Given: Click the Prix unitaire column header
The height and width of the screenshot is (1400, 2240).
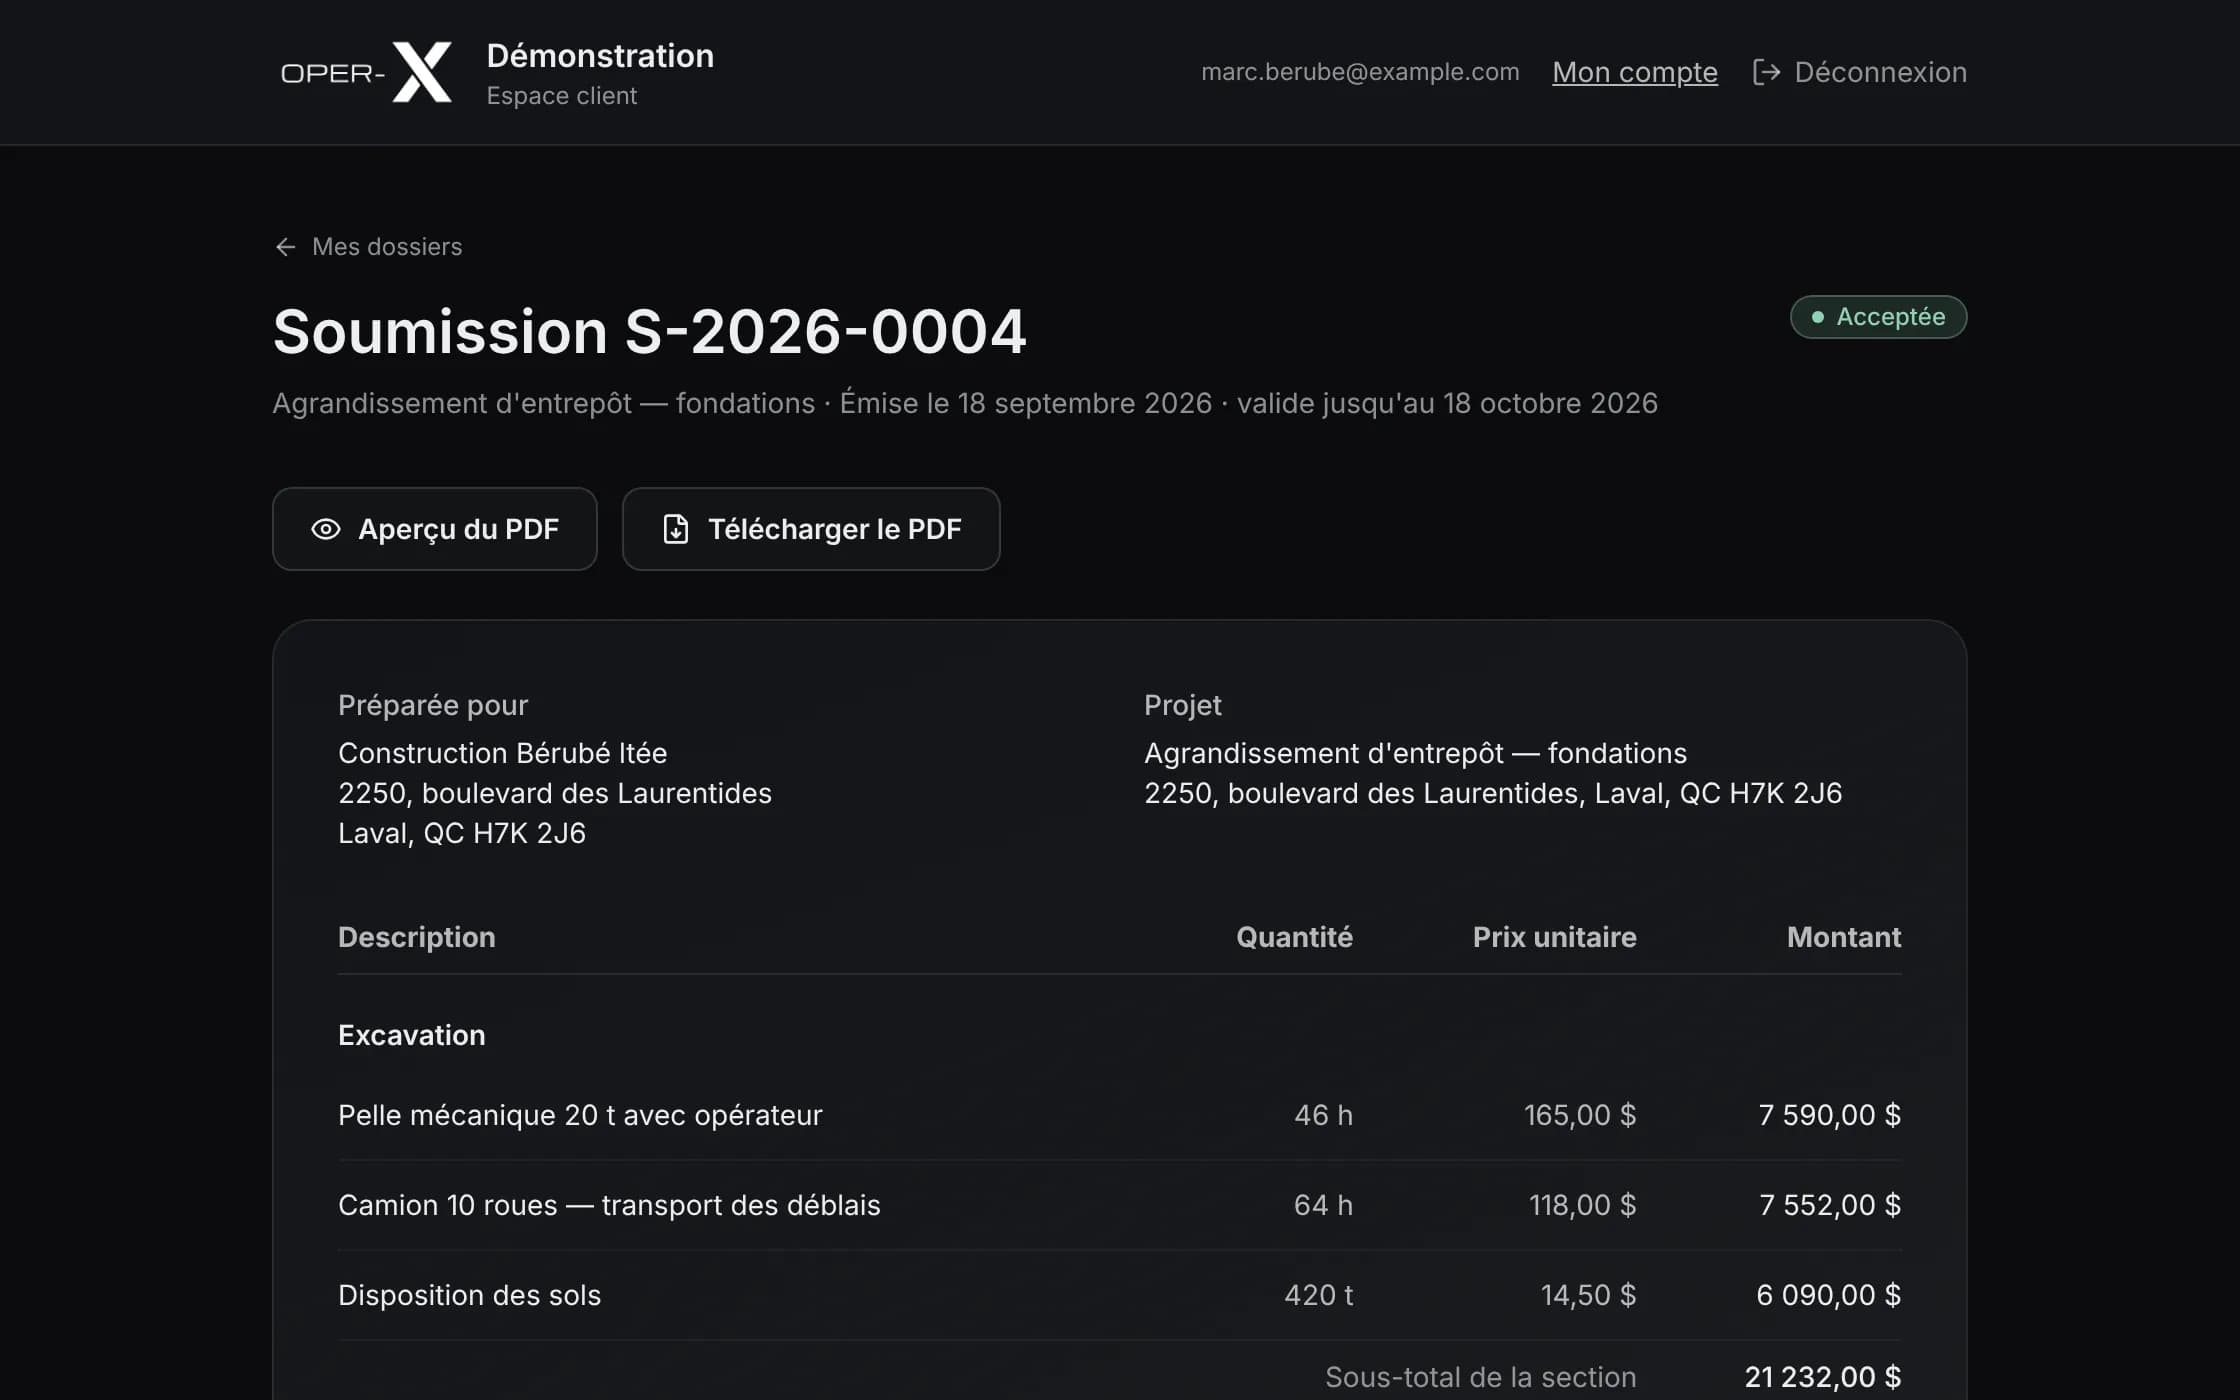Looking at the screenshot, I should pos(1554,937).
